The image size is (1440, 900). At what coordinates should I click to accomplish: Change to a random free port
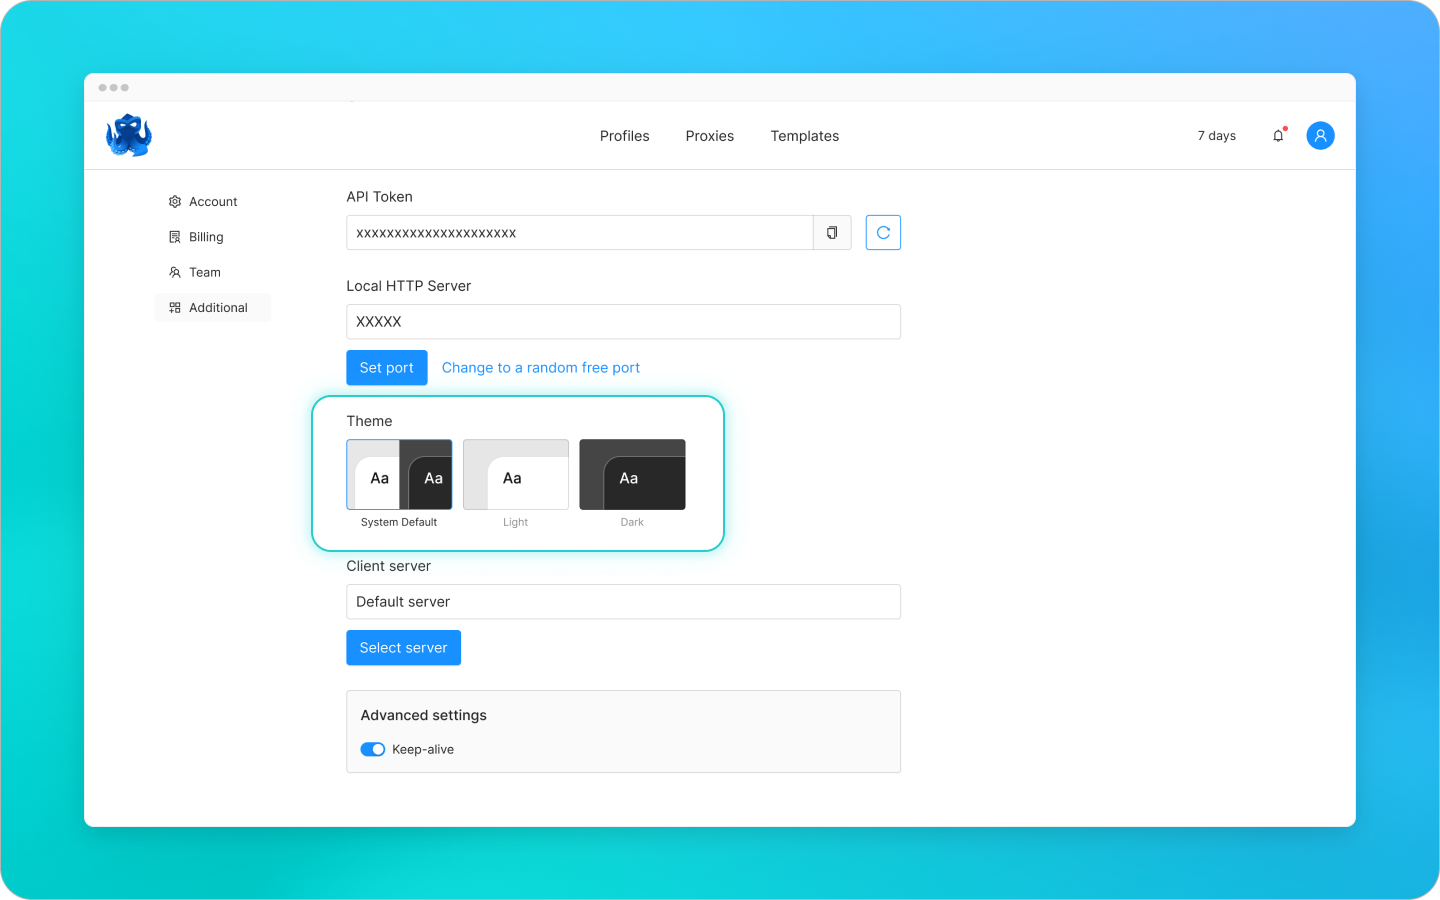[x=540, y=367]
